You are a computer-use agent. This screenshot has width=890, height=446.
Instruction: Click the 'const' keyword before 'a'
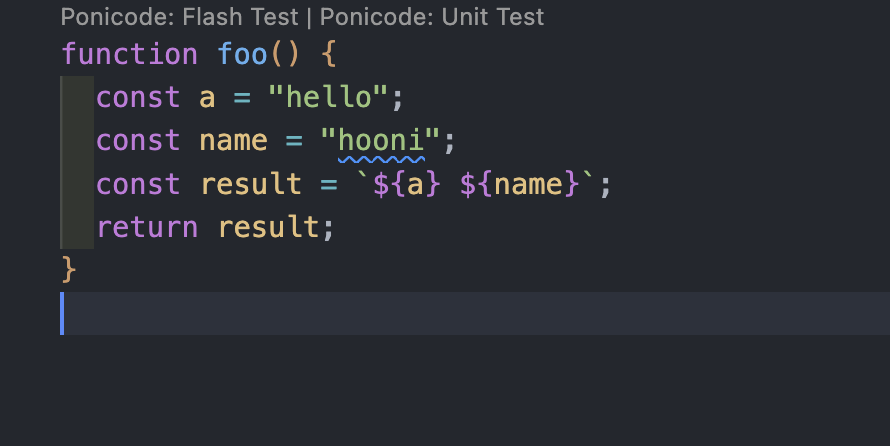click(138, 98)
